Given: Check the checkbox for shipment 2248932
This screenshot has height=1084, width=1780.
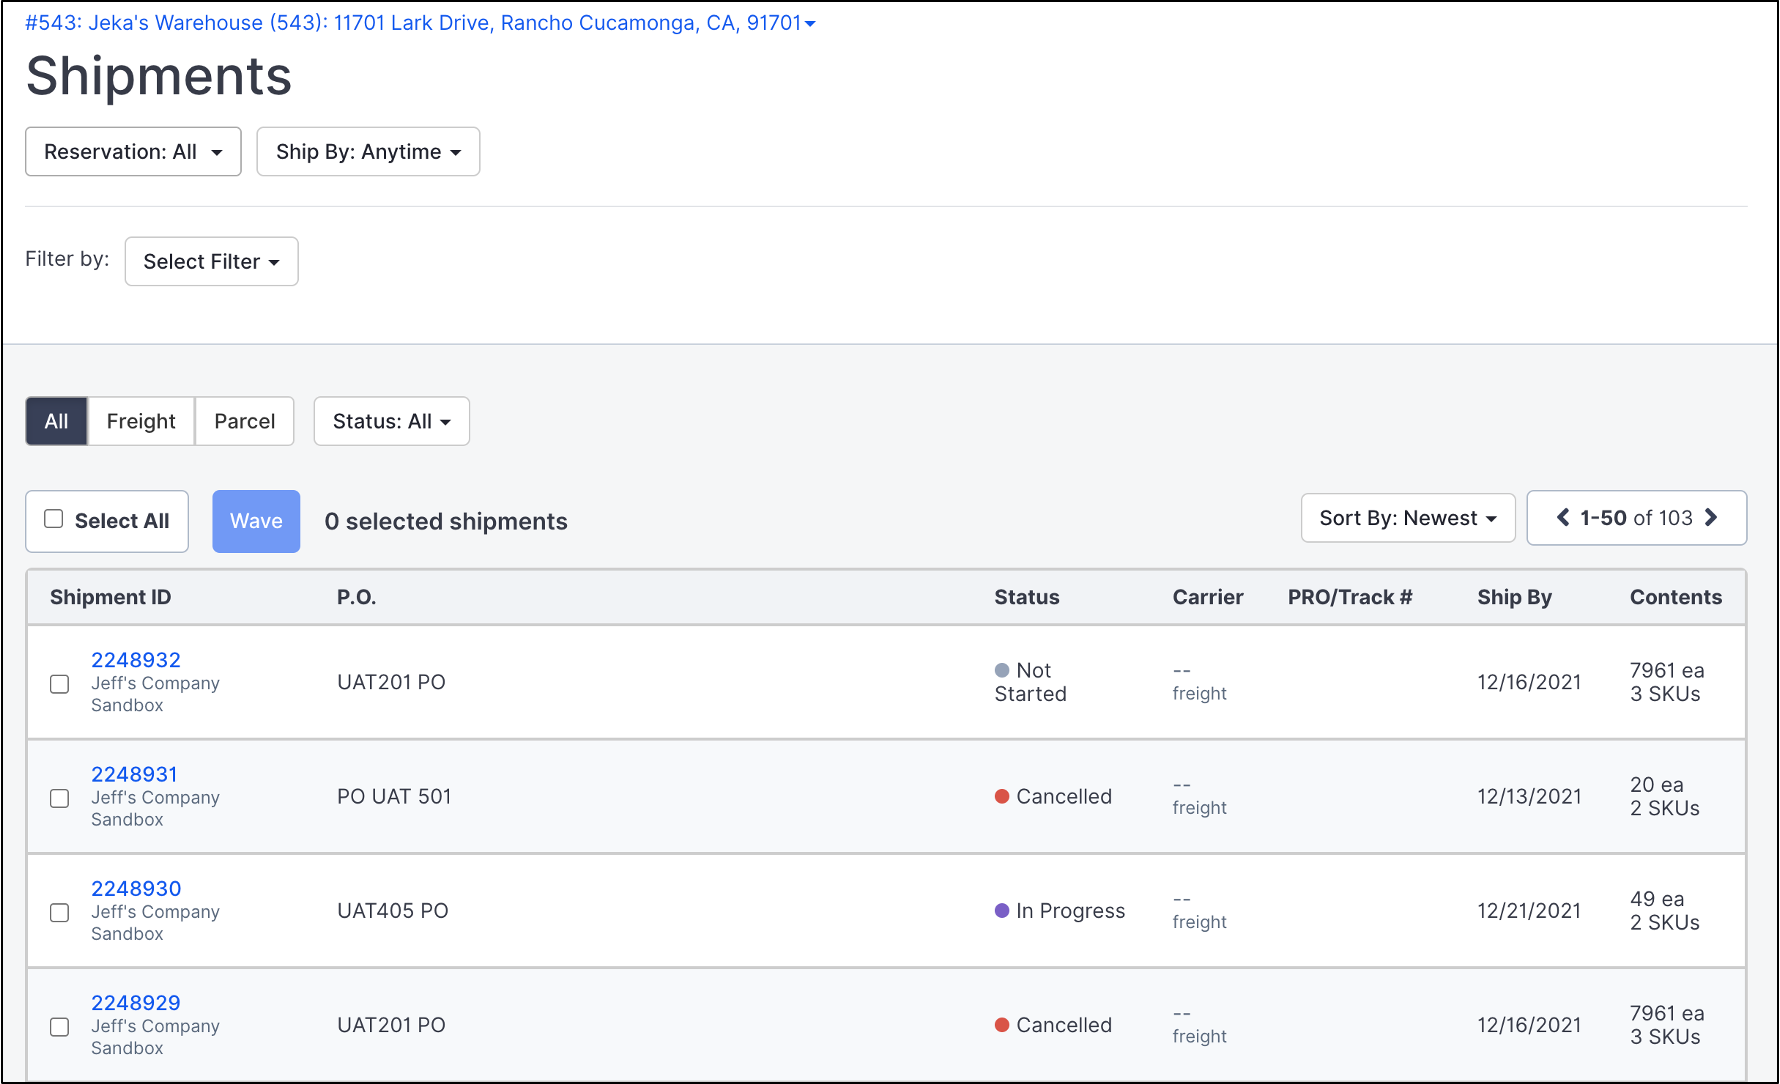Looking at the screenshot, I should (59, 684).
